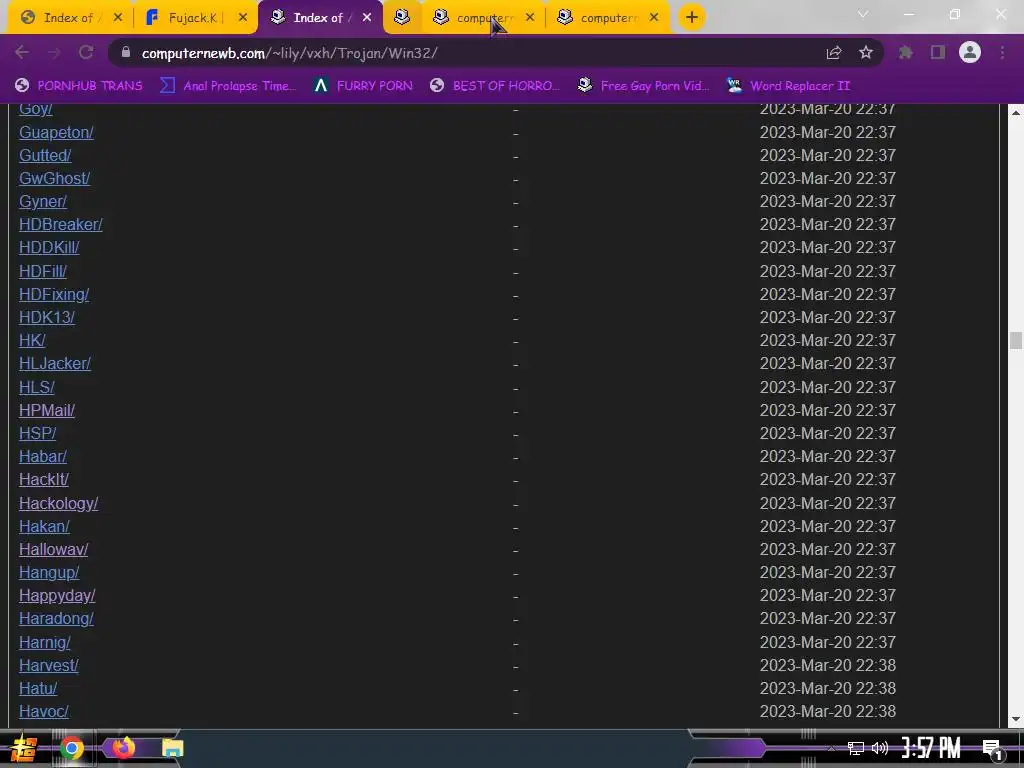The height and width of the screenshot is (768, 1024).
Task: Open the Start menu on taskbar
Action: [24, 748]
